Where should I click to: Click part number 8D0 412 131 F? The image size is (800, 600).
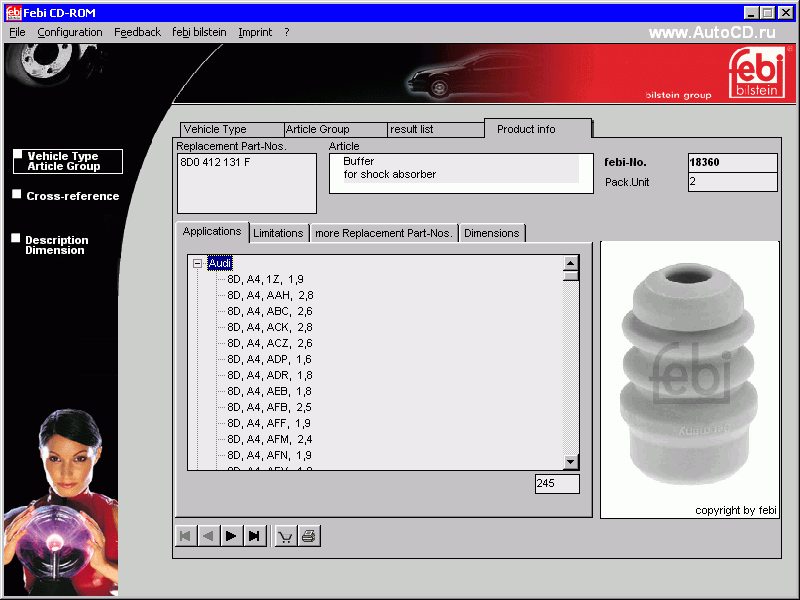click(215, 162)
